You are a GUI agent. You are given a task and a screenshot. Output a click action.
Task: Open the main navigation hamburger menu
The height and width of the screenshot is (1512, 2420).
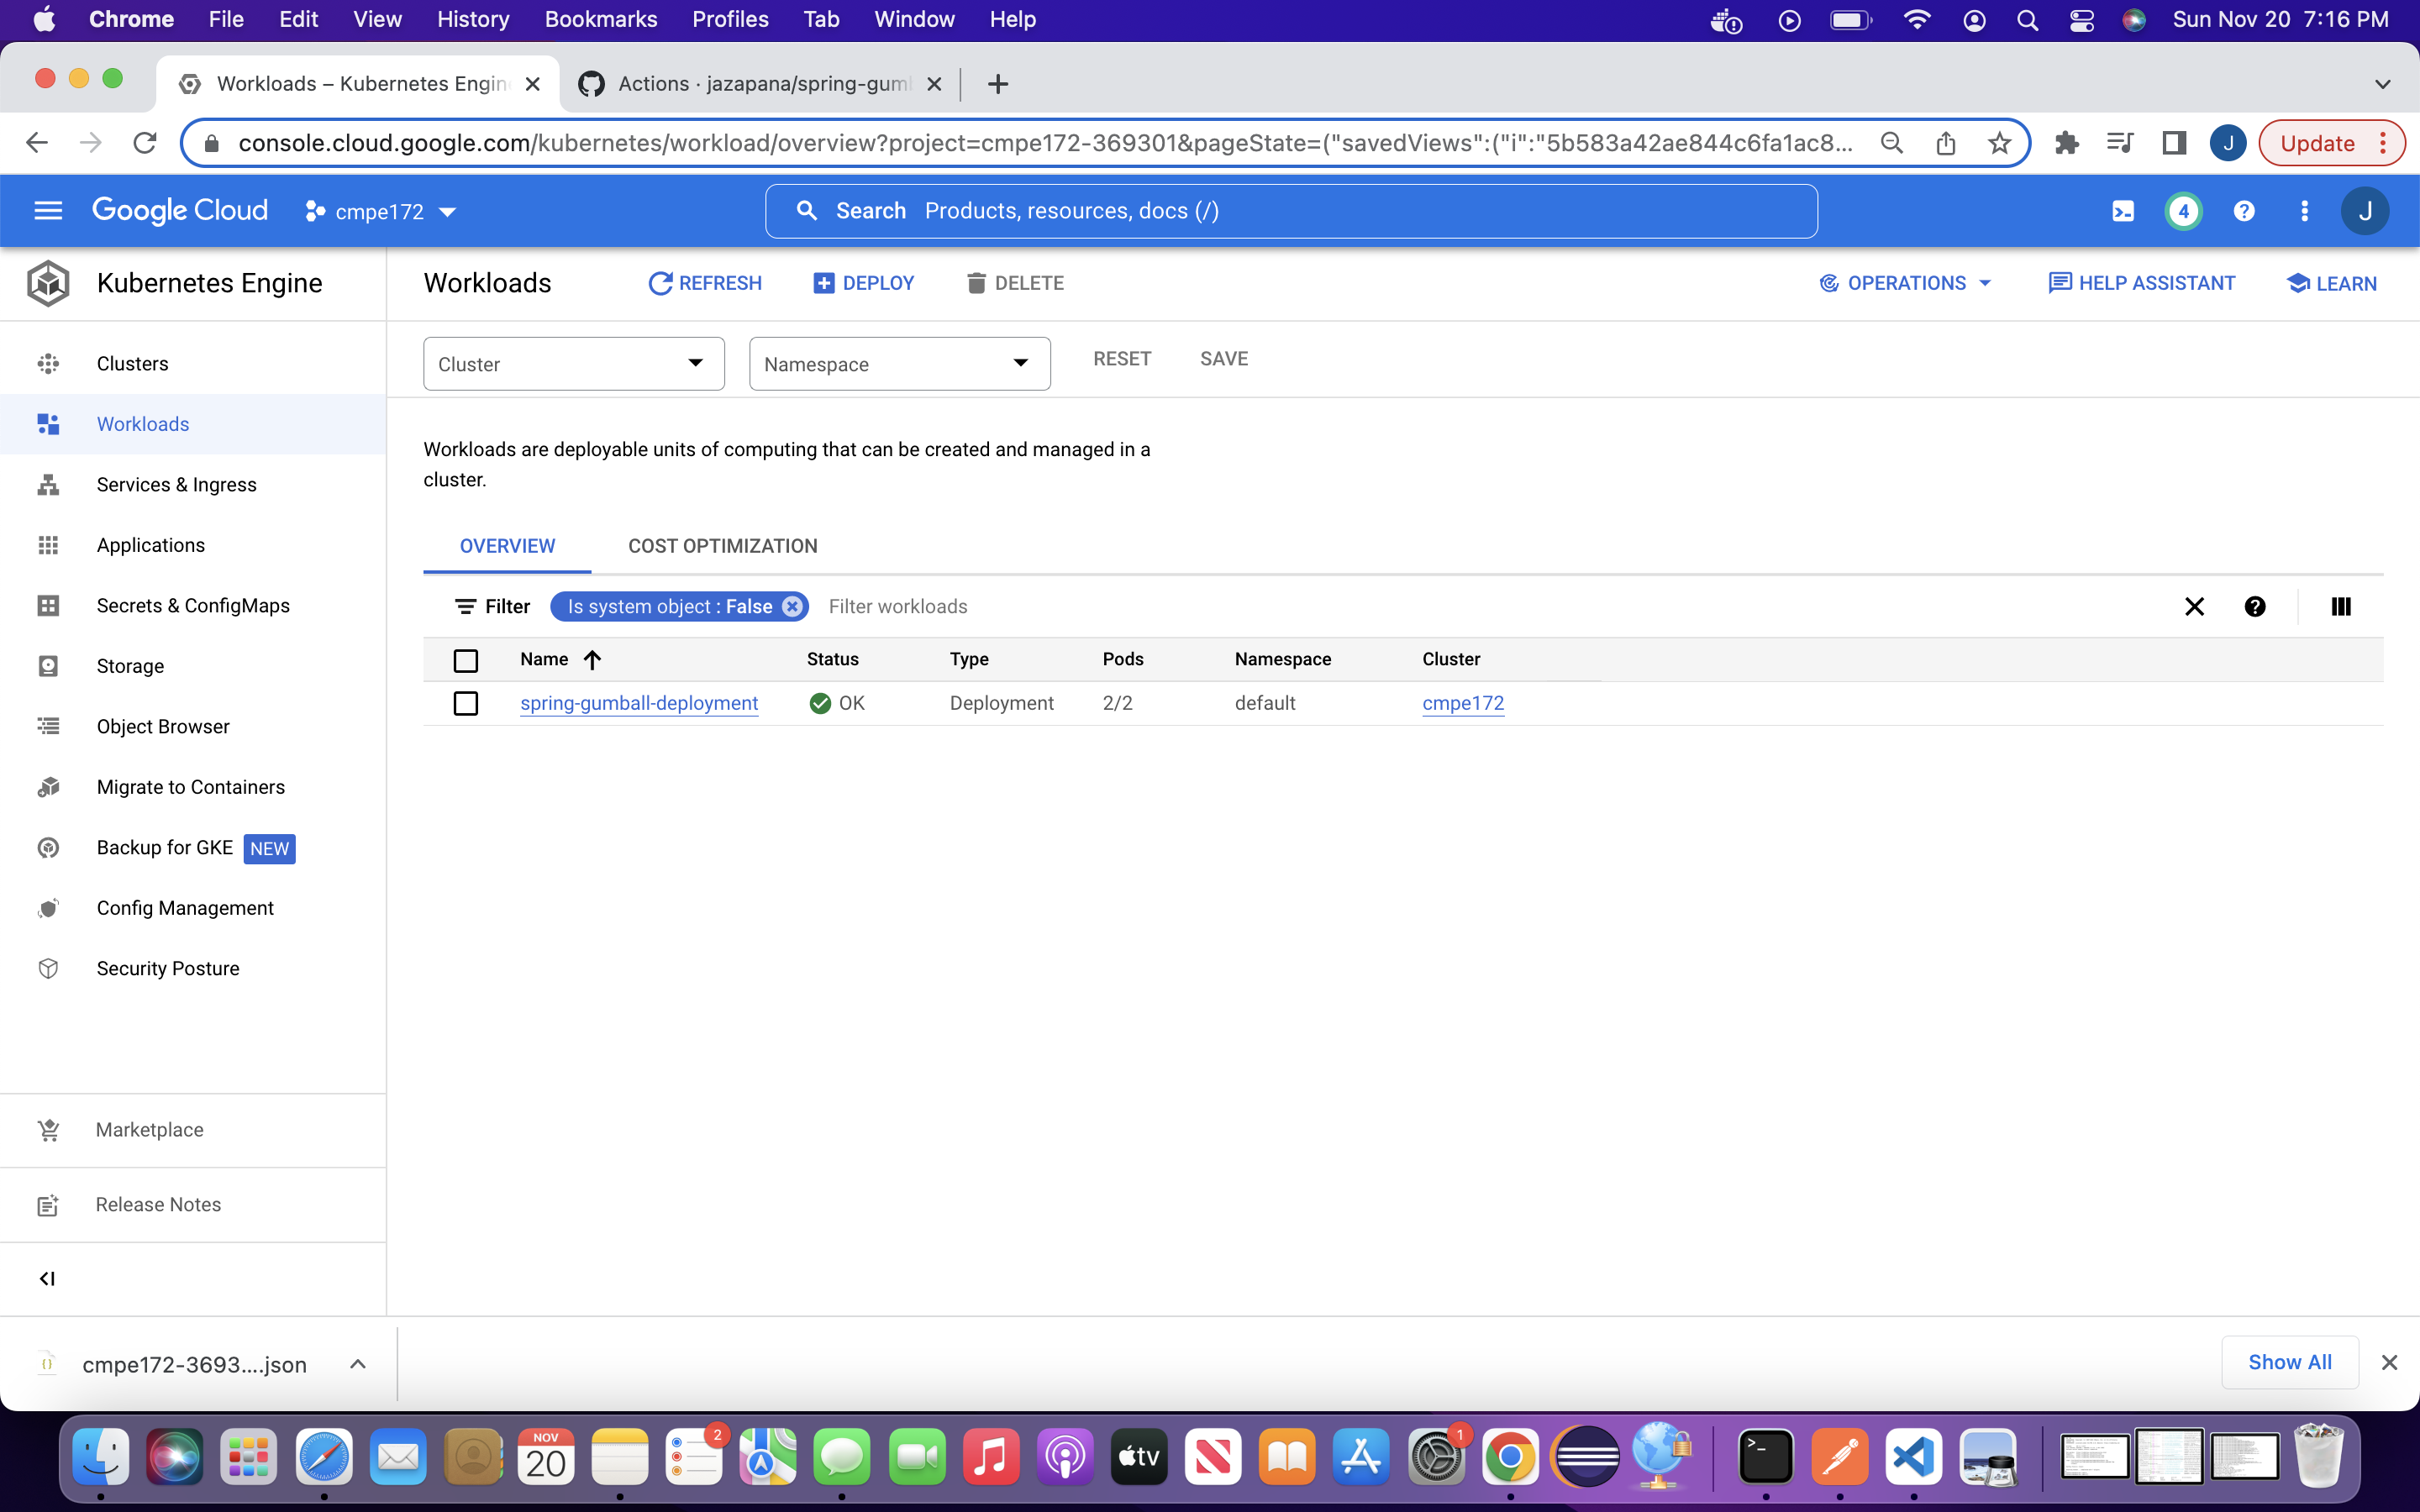click(x=48, y=211)
